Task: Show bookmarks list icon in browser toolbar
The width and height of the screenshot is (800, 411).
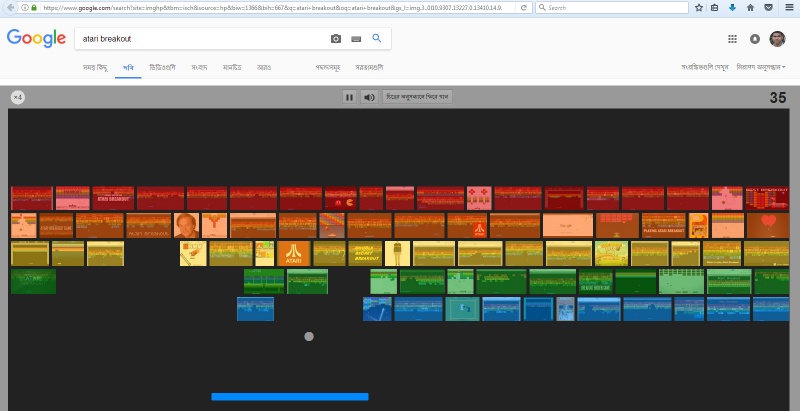Action: tap(715, 8)
